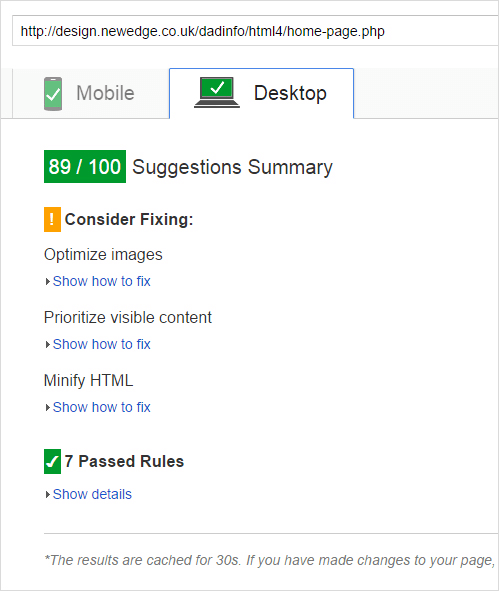The height and width of the screenshot is (591, 499).
Task: Click the green checkmark Passed Rules icon
Action: tap(52, 461)
